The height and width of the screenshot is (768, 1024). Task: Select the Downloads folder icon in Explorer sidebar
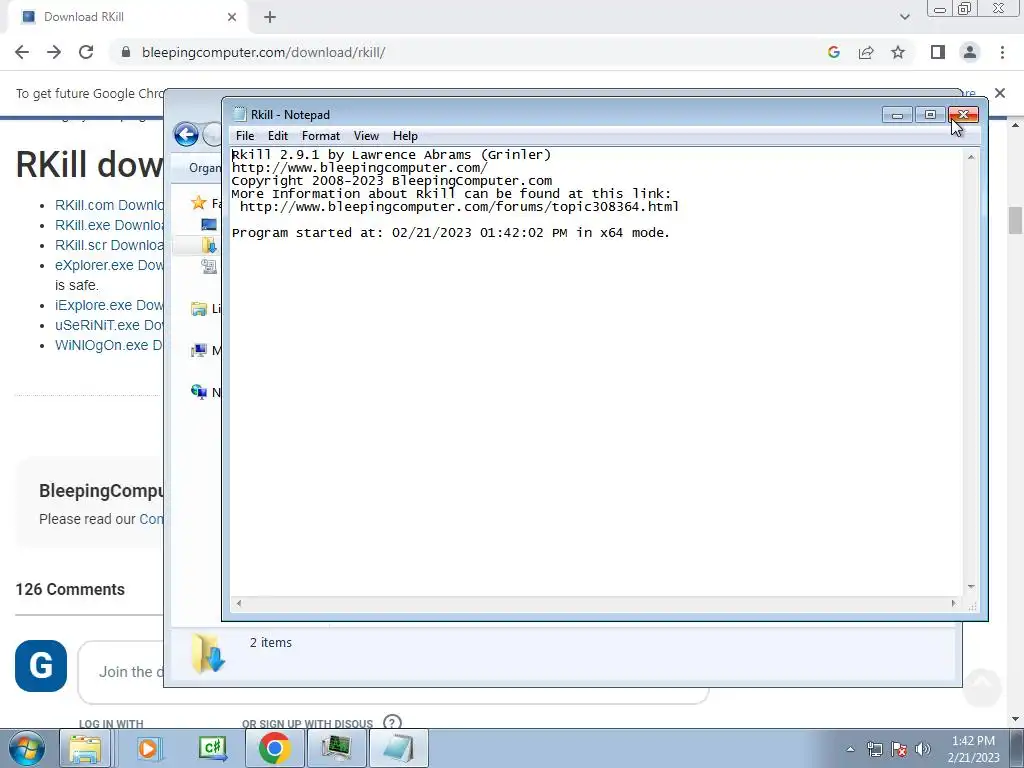209,246
